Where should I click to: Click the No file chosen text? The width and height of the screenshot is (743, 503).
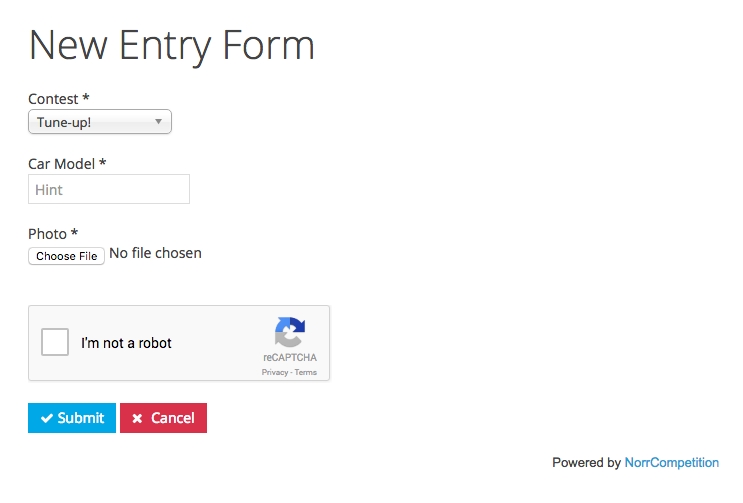click(x=155, y=253)
